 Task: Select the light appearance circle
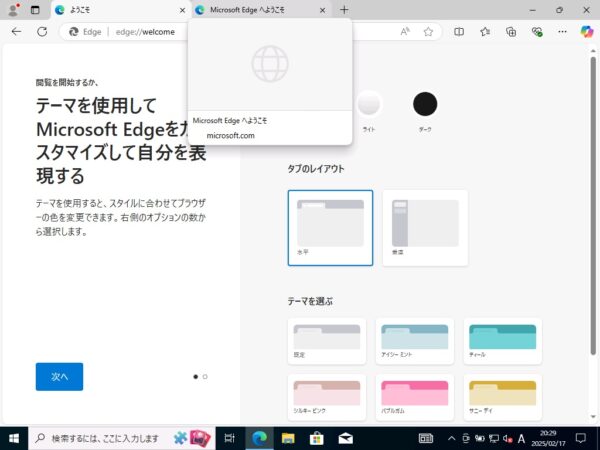[x=368, y=104]
